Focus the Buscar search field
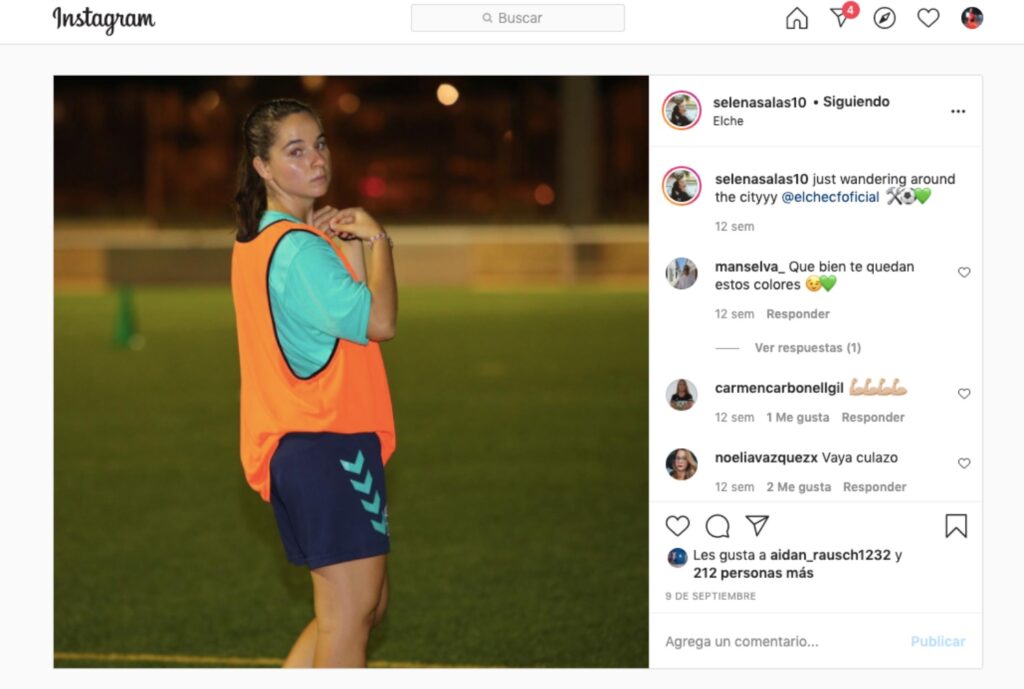Image resolution: width=1024 pixels, height=689 pixels. pos(518,18)
